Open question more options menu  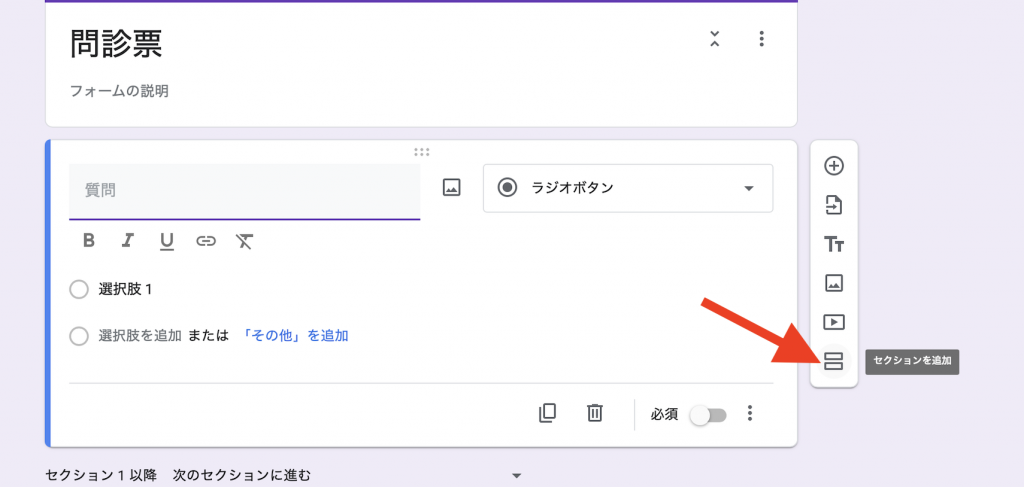[x=751, y=413]
